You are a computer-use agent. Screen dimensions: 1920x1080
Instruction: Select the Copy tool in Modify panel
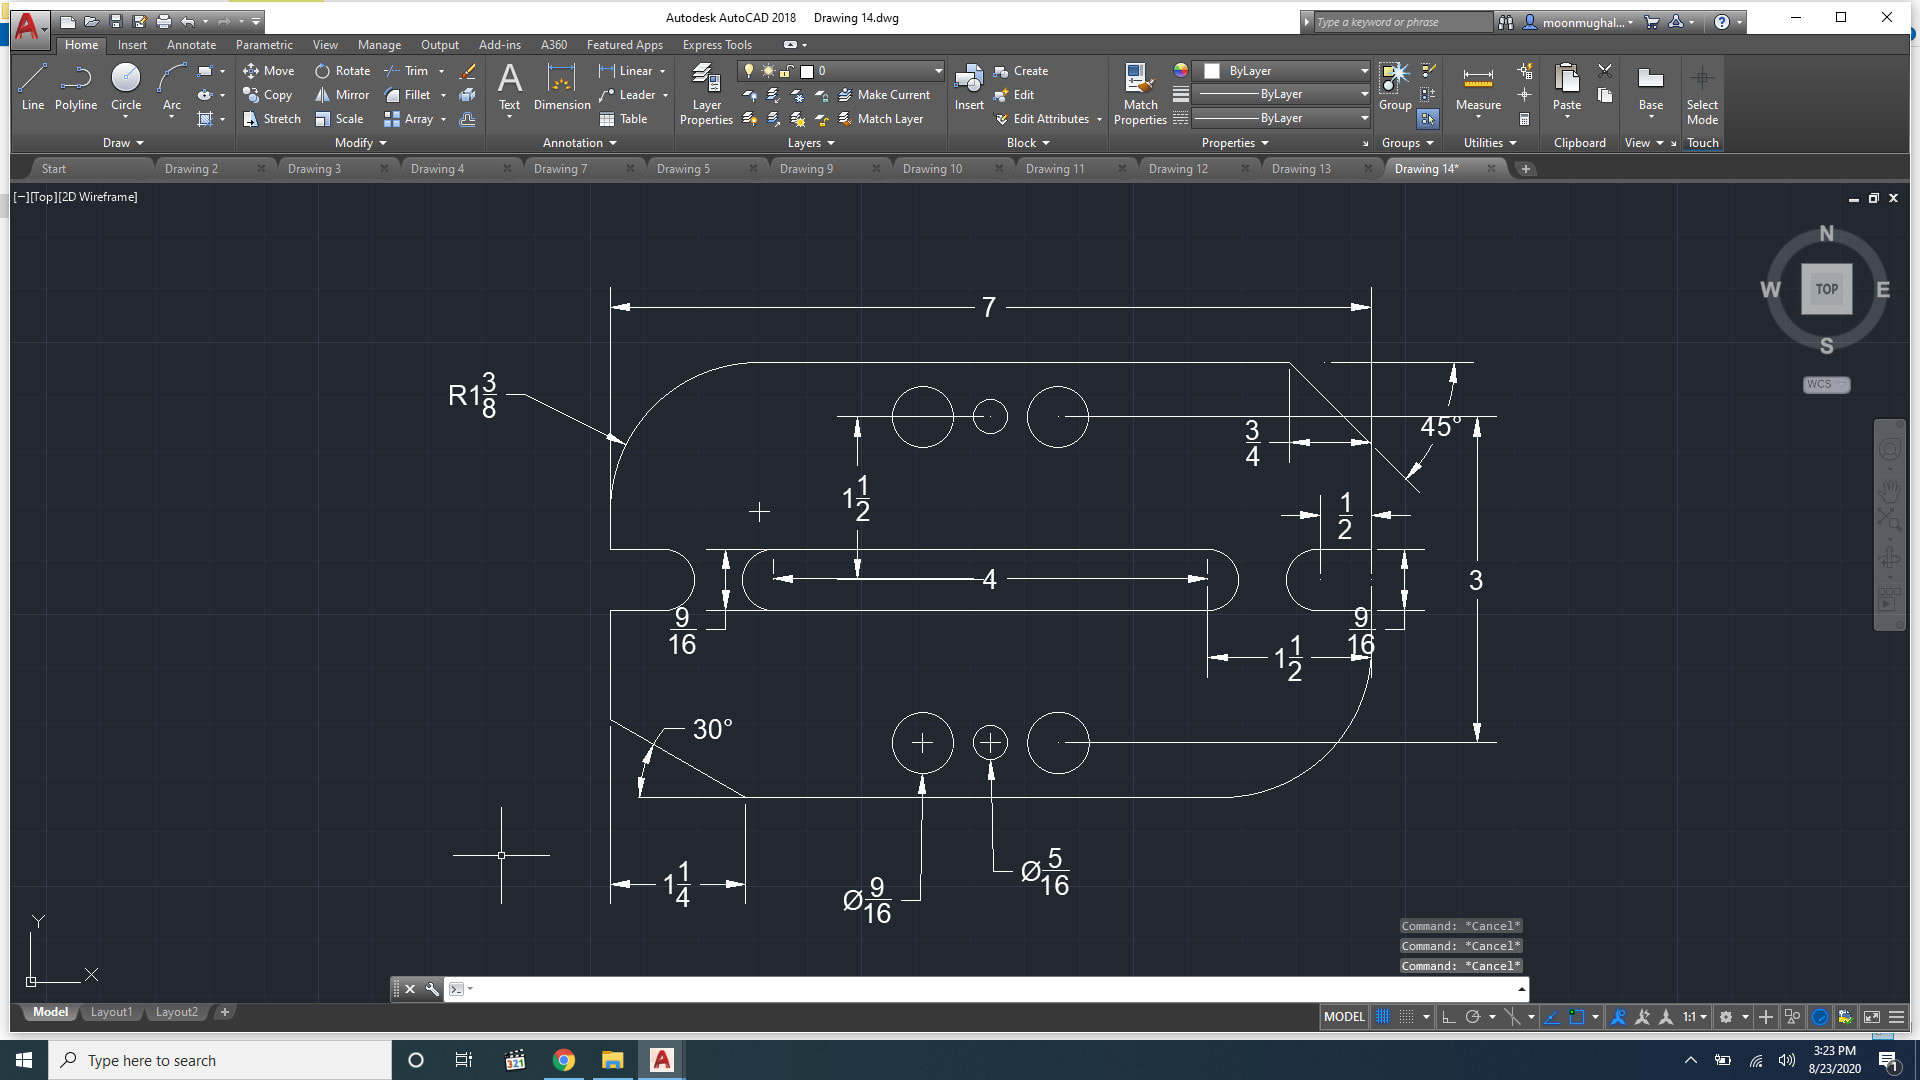pyautogui.click(x=268, y=95)
